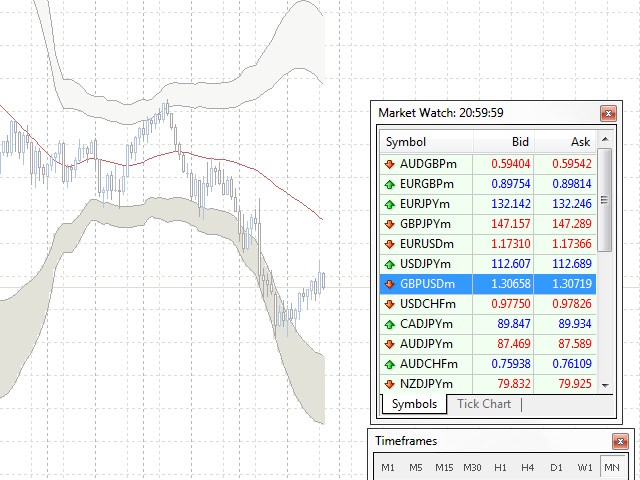Click the Bid column header
The height and width of the screenshot is (480, 640).
coord(504,142)
